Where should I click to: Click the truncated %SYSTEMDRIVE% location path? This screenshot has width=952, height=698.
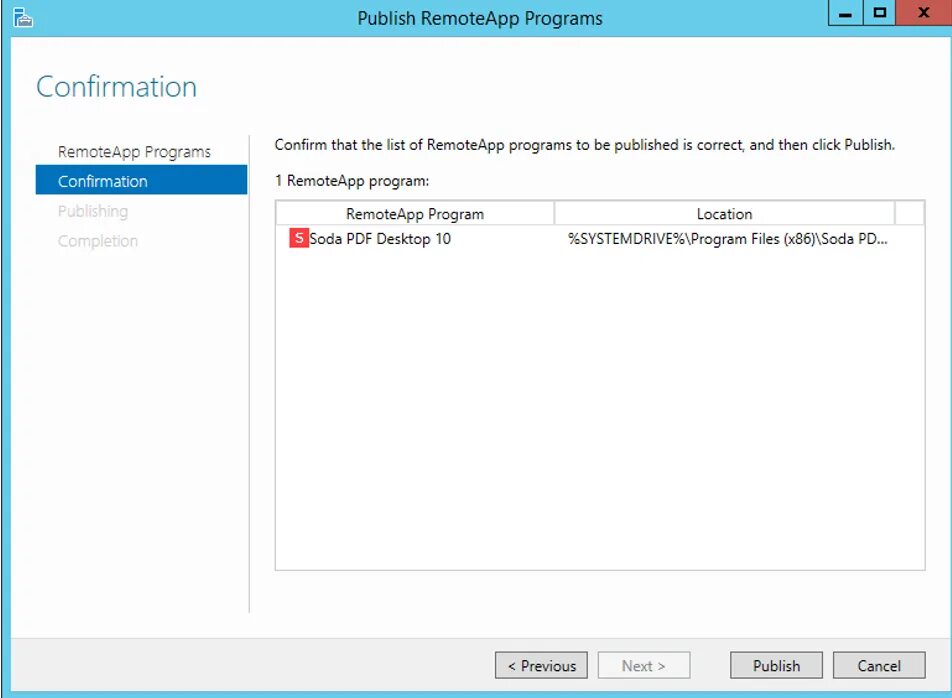724,239
